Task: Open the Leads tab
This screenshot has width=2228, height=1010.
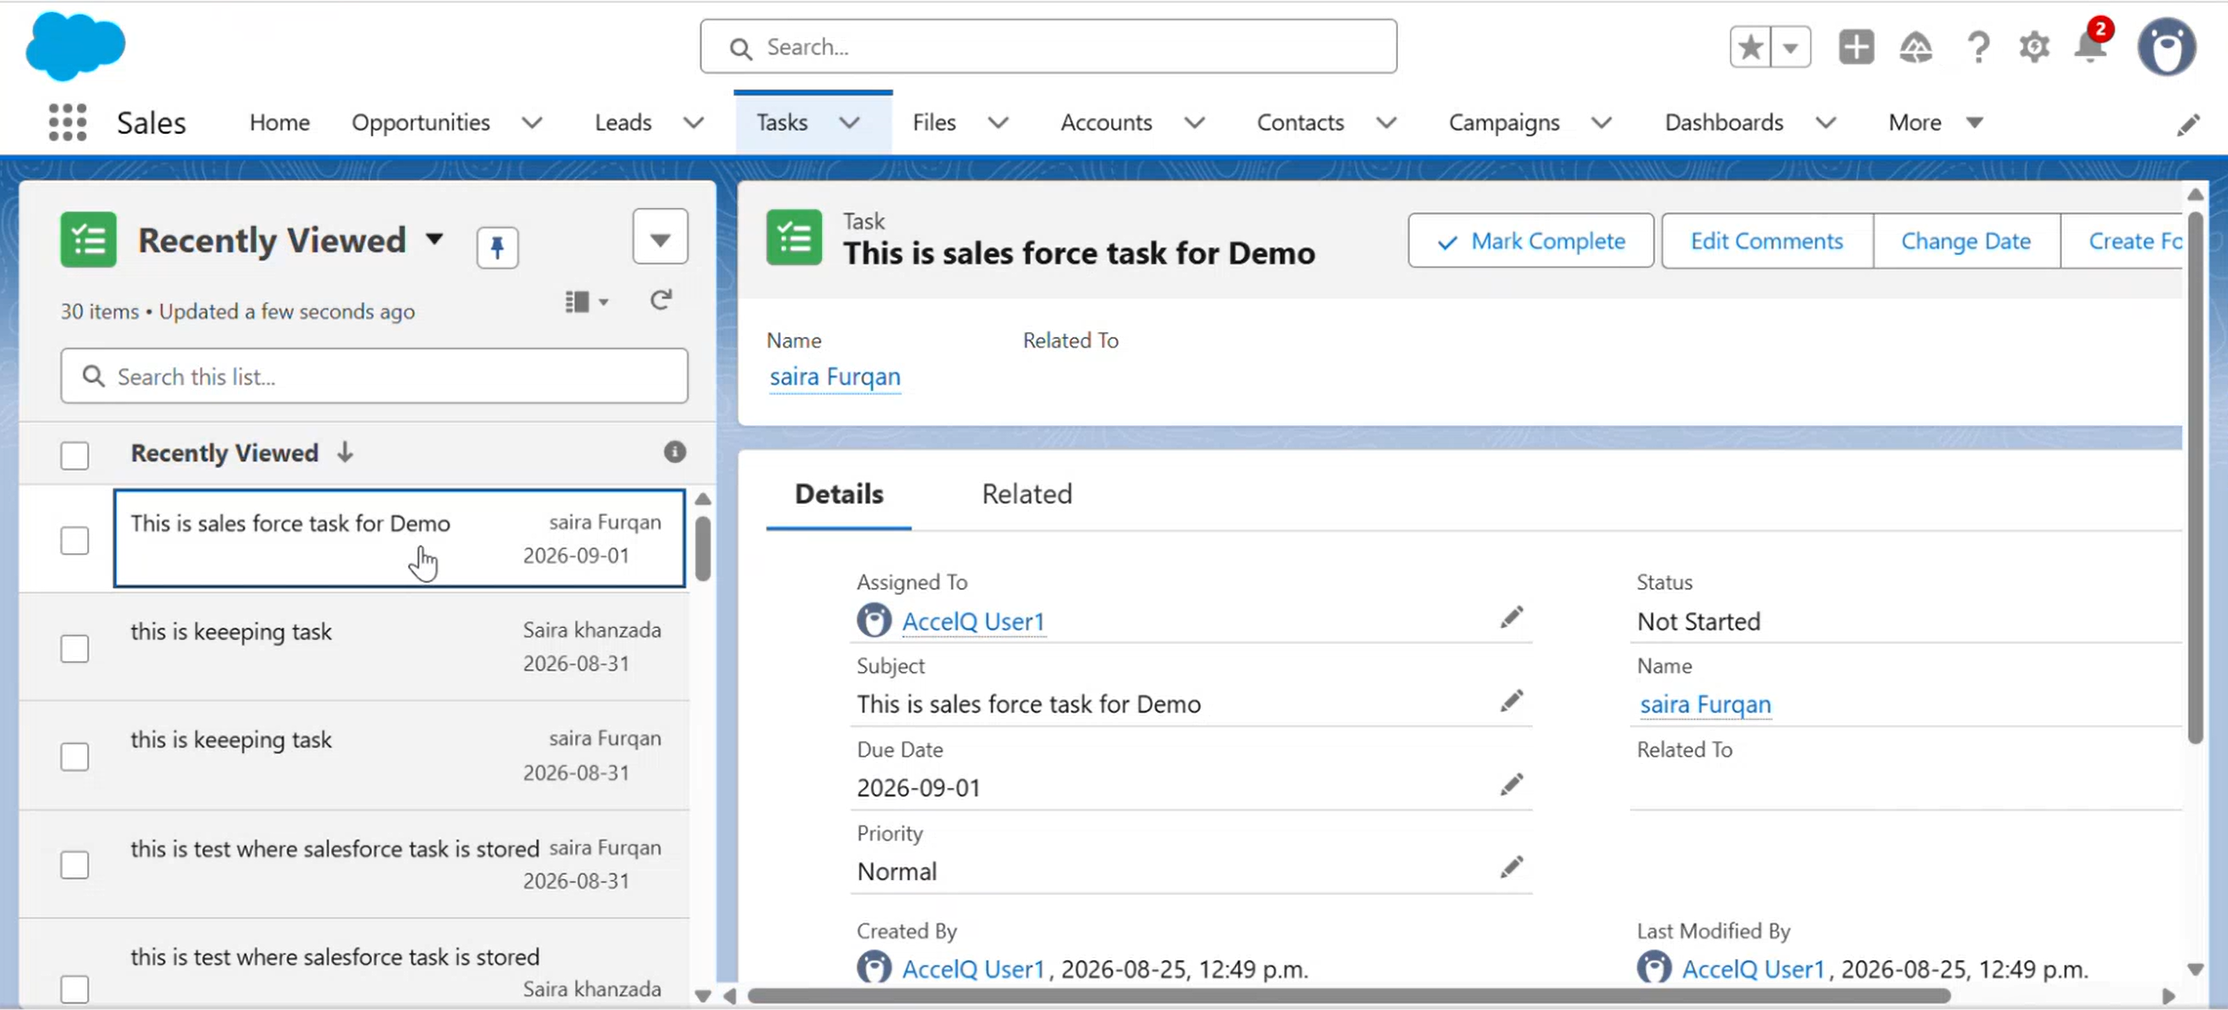Action: click(x=623, y=122)
